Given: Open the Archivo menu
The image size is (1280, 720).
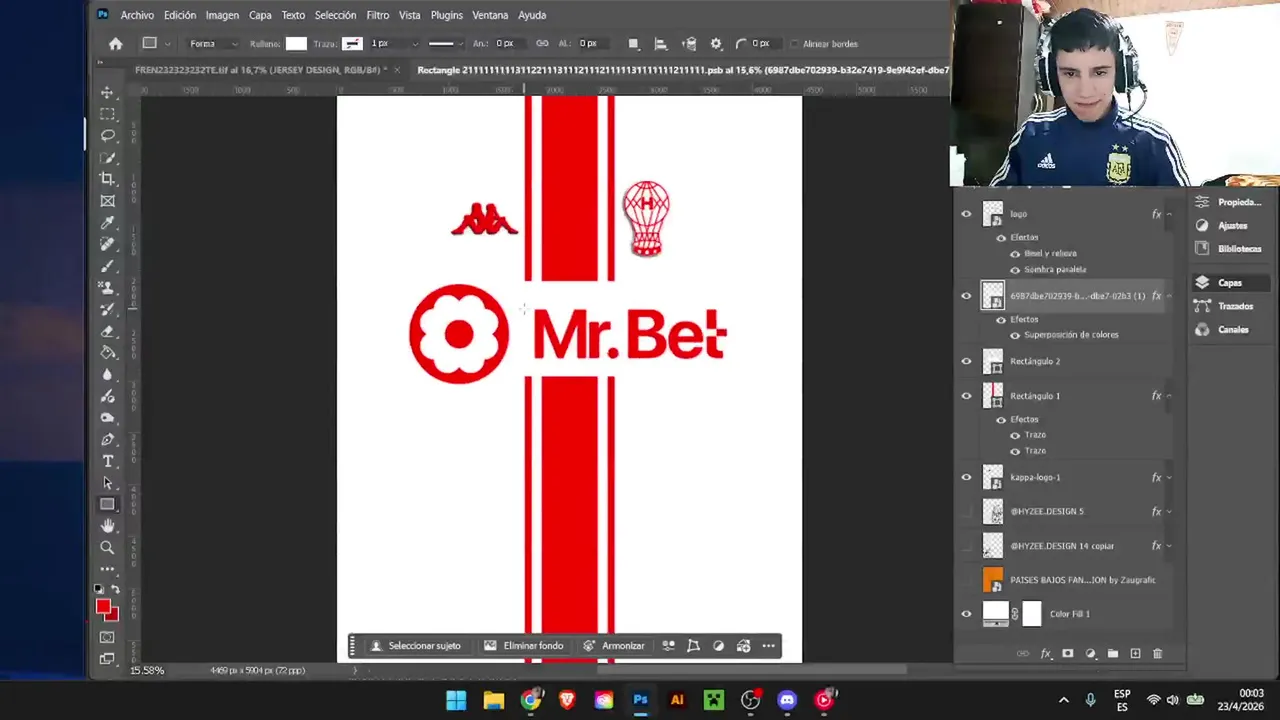Looking at the screenshot, I should point(137,15).
